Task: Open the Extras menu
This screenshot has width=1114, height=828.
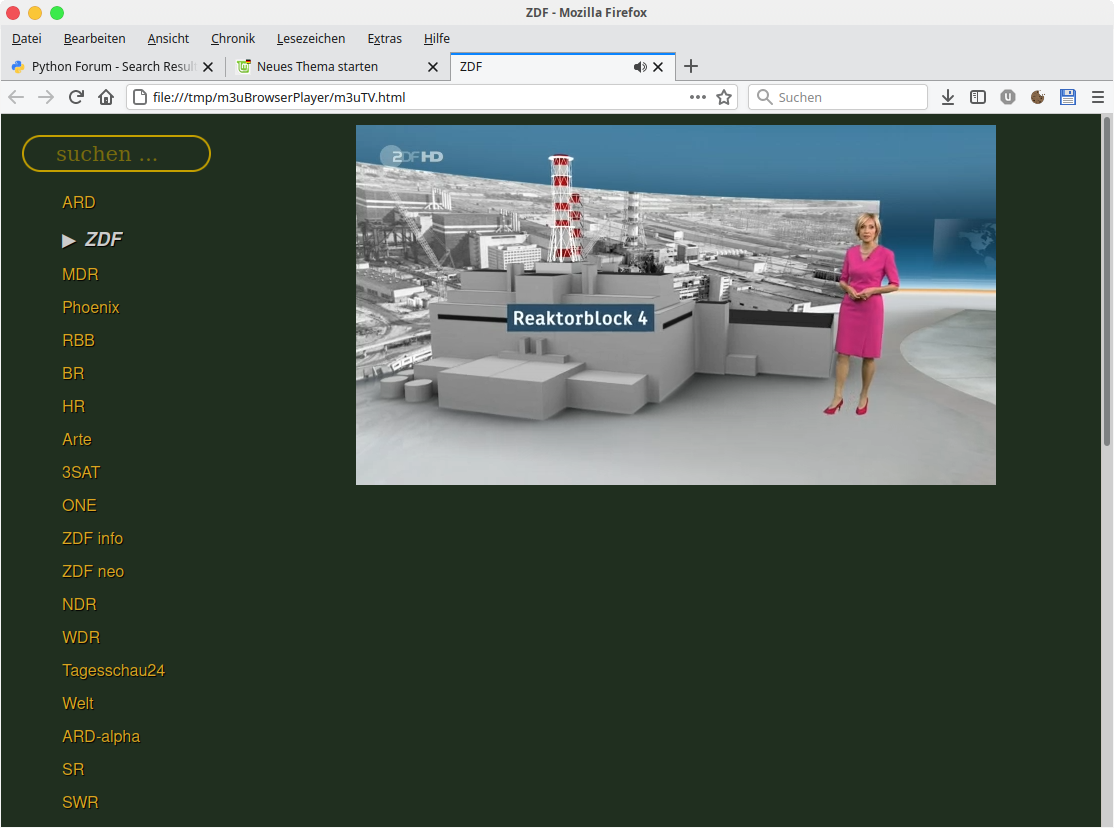Action: pos(384,38)
